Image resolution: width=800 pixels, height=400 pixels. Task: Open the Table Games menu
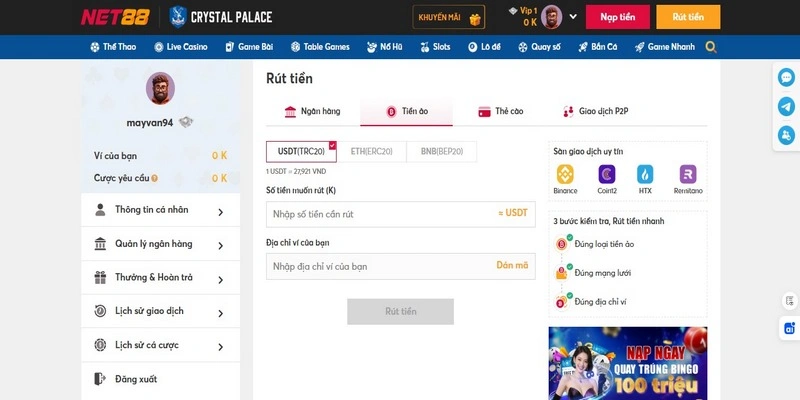click(320, 47)
